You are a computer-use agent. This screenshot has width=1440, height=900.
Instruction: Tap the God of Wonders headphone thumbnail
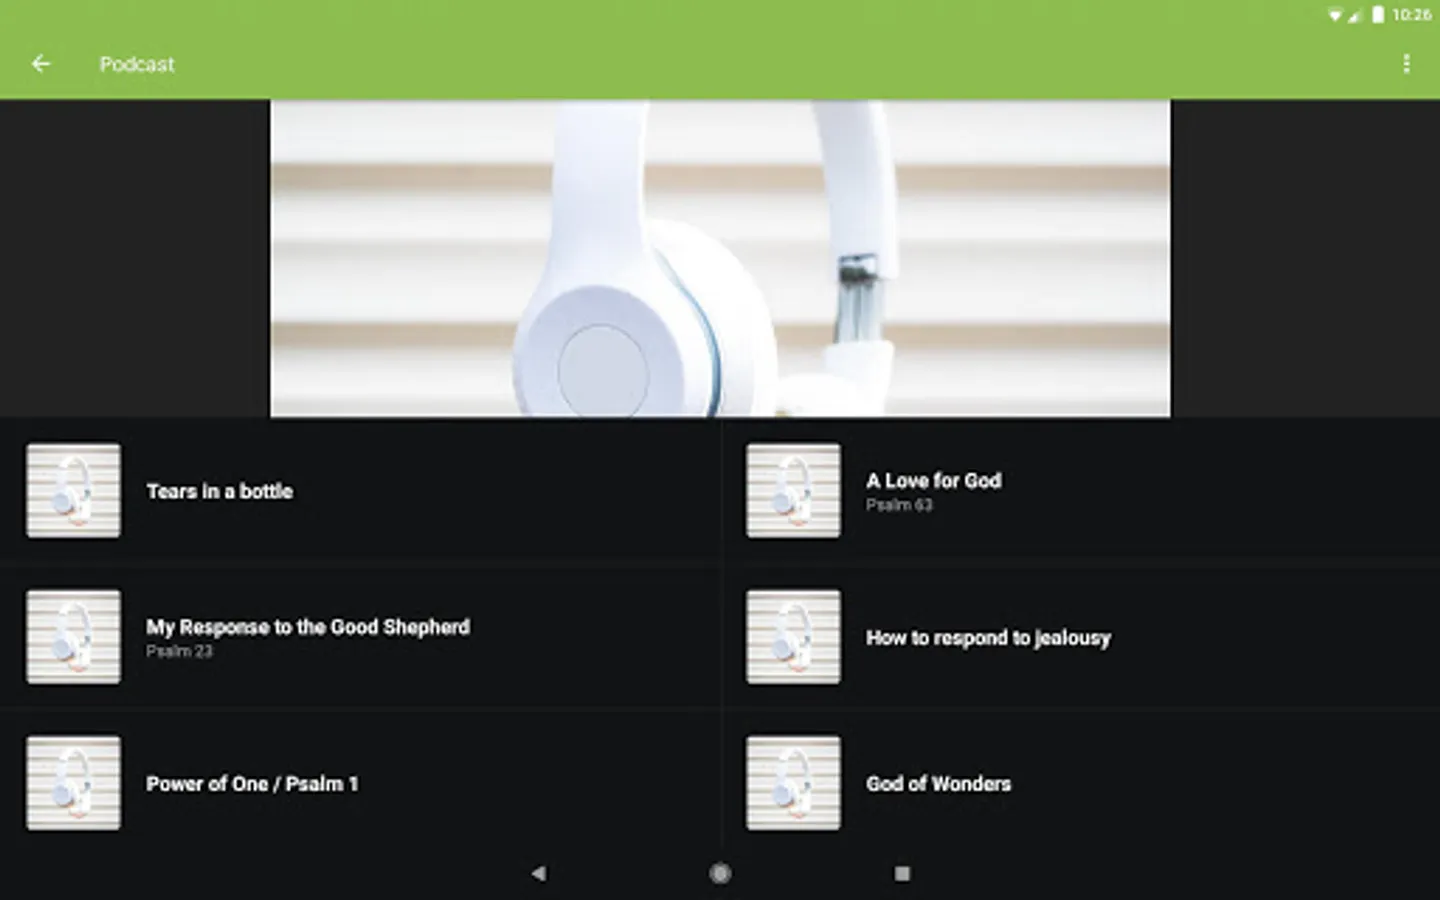pyautogui.click(x=793, y=783)
